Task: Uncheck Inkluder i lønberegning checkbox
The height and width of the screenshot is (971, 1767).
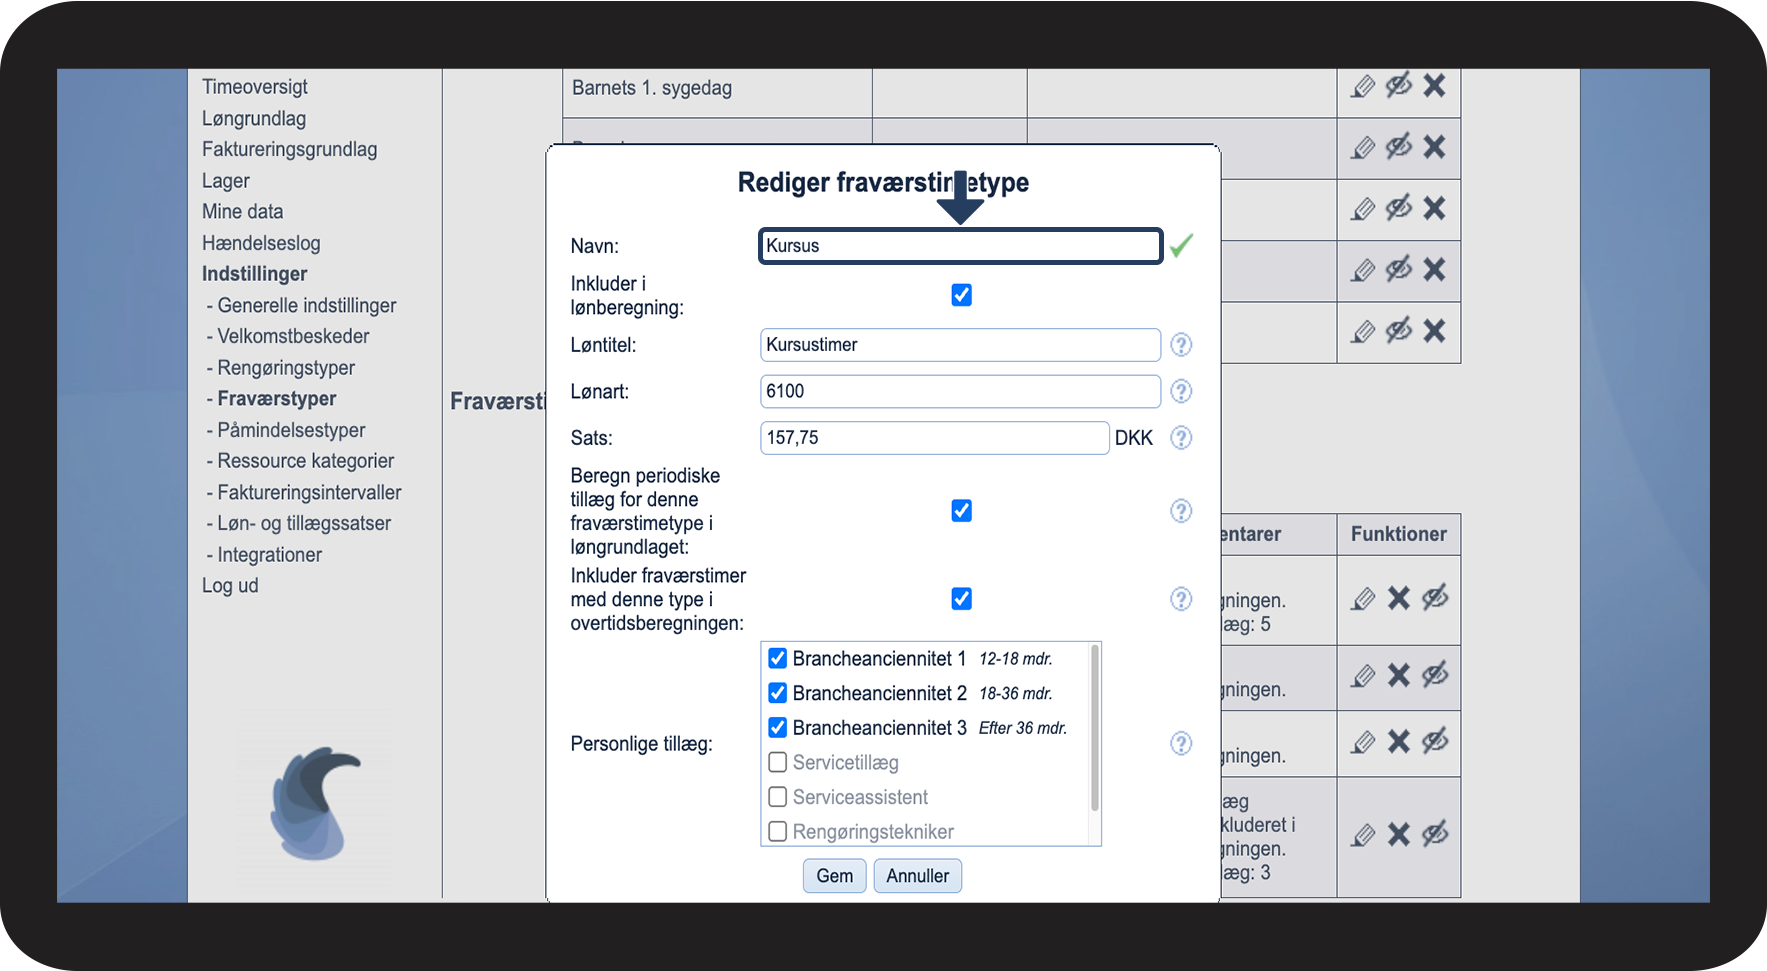Action: pos(961,295)
